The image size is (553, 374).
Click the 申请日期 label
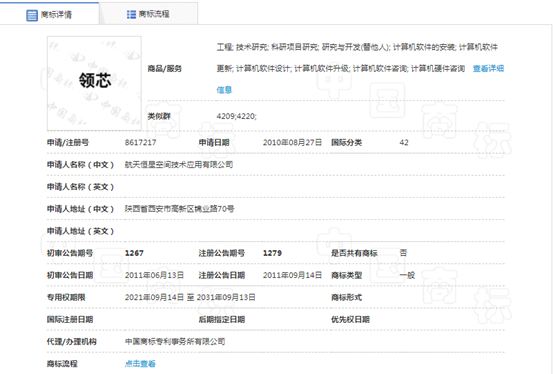tap(214, 143)
